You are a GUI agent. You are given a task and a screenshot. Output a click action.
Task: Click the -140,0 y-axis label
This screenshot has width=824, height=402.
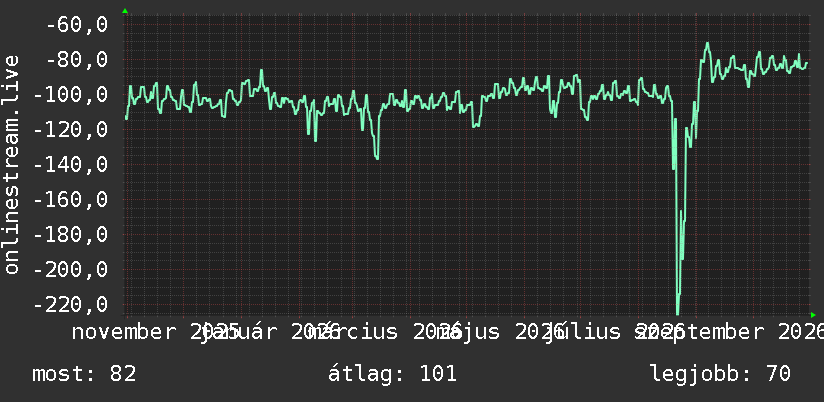[71, 164]
